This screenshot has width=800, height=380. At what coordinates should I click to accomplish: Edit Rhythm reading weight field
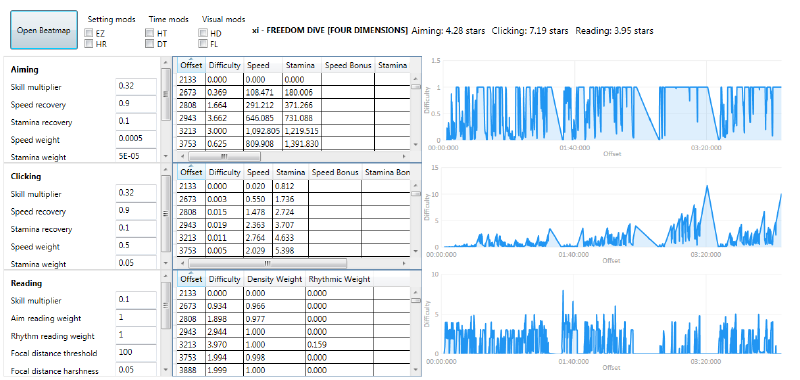click(x=136, y=335)
